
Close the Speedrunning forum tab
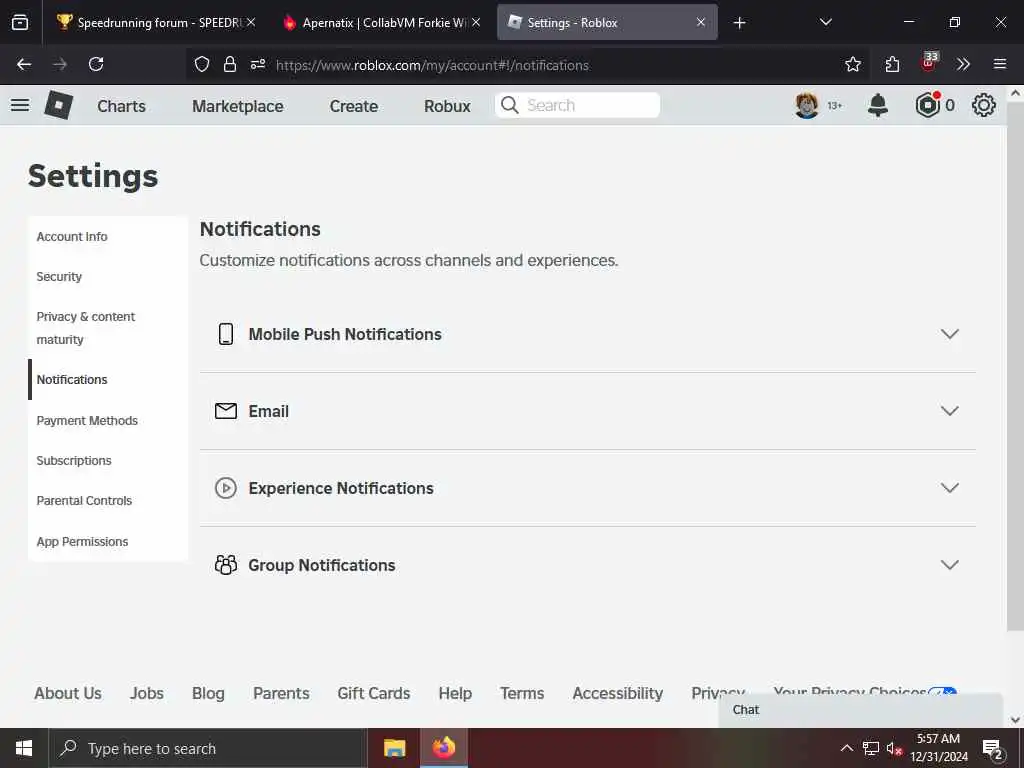(251, 22)
